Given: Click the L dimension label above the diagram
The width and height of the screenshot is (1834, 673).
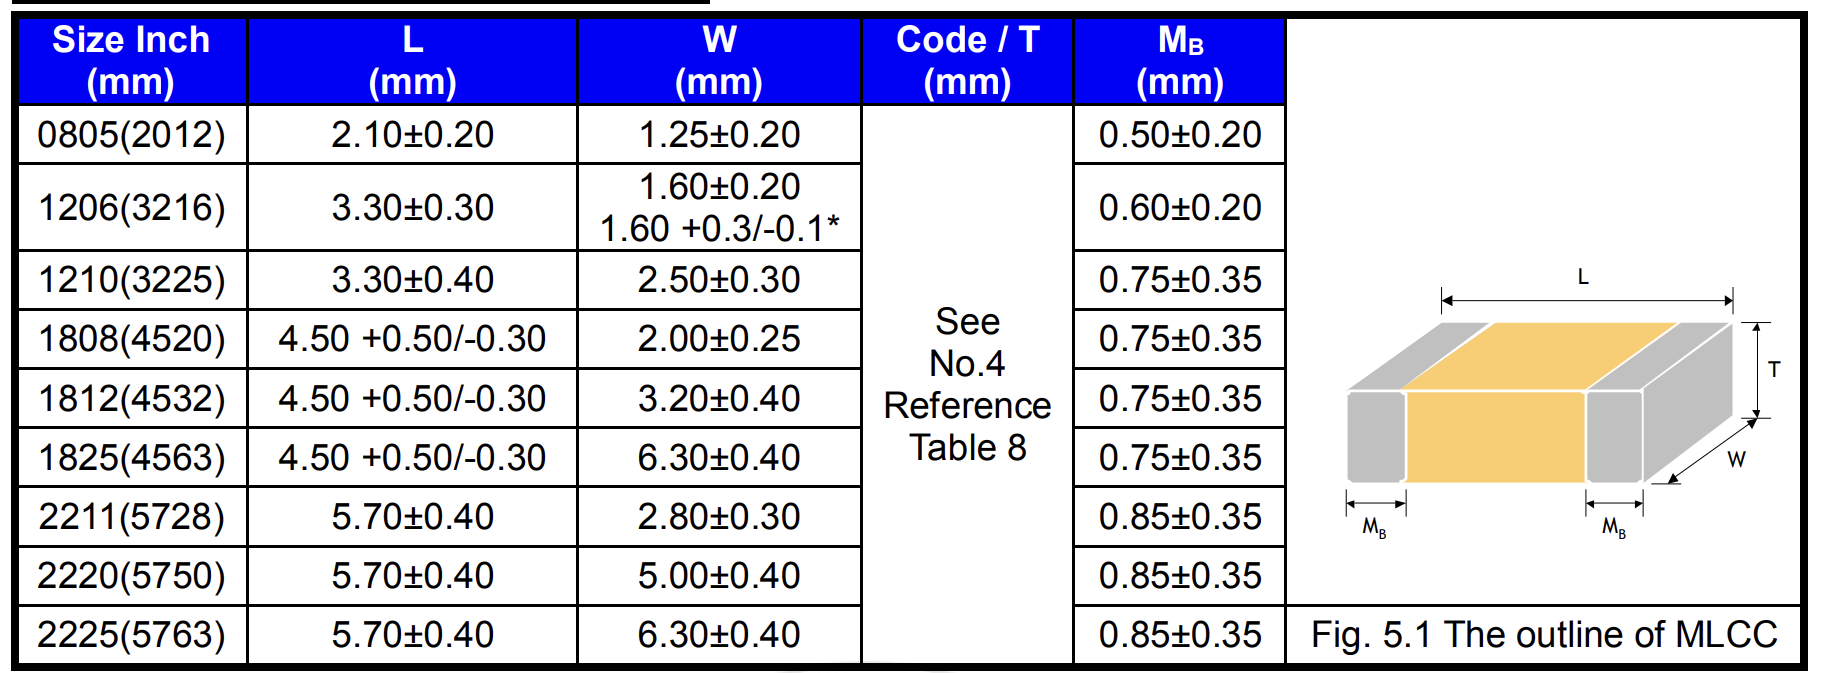Looking at the screenshot, I should click(1583, 277).
